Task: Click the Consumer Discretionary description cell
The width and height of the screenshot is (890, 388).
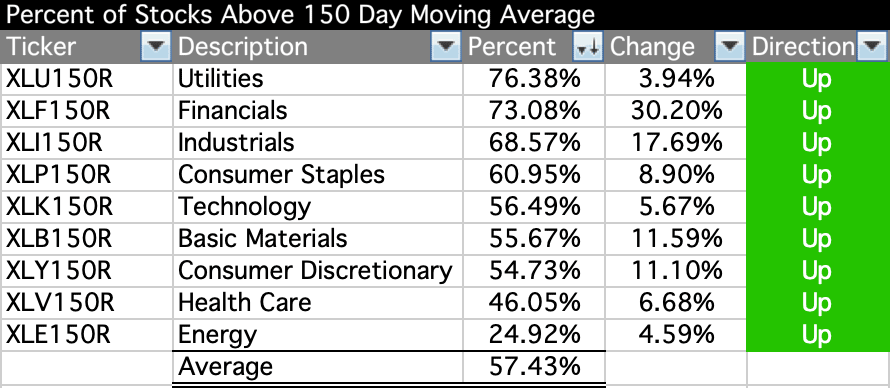Action: (x=318, y=271)
